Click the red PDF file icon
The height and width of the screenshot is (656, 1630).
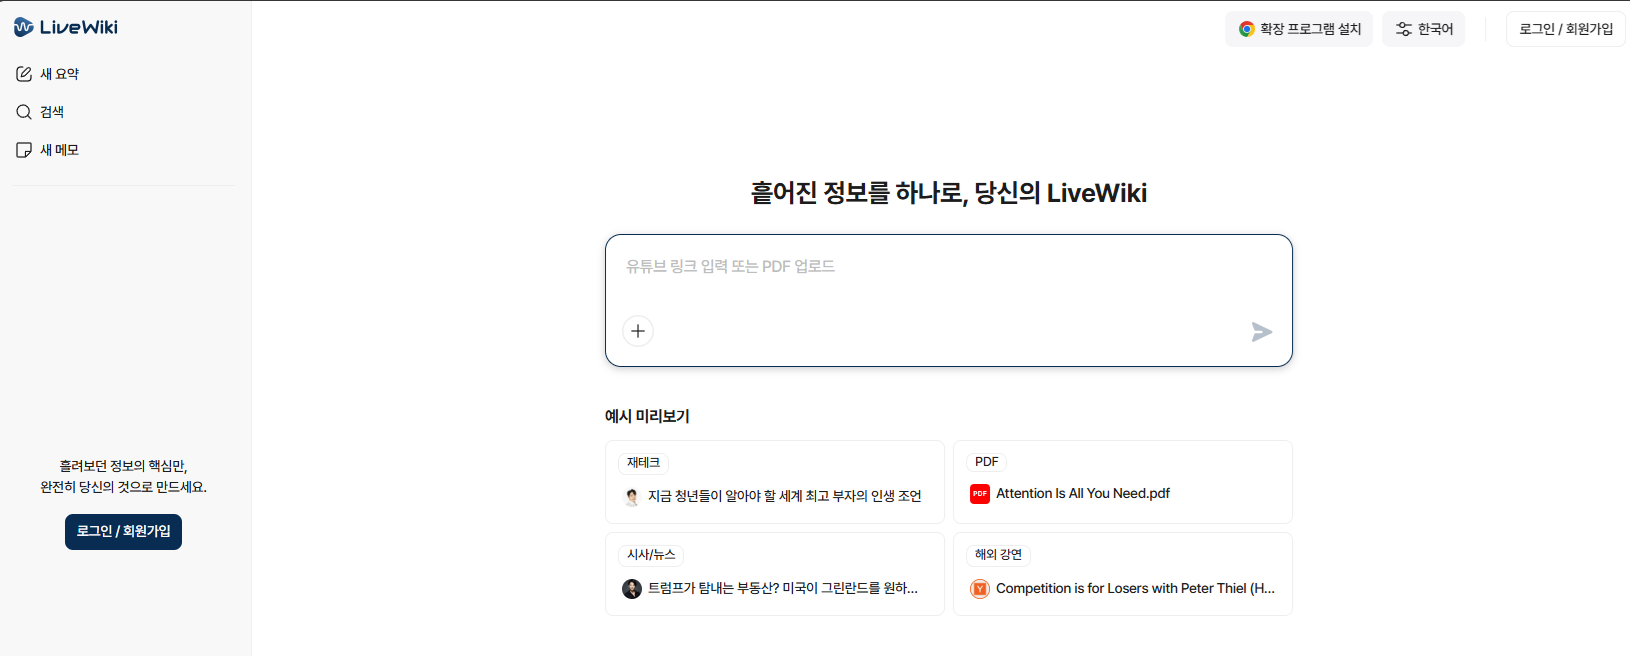[x=980, y=494]
